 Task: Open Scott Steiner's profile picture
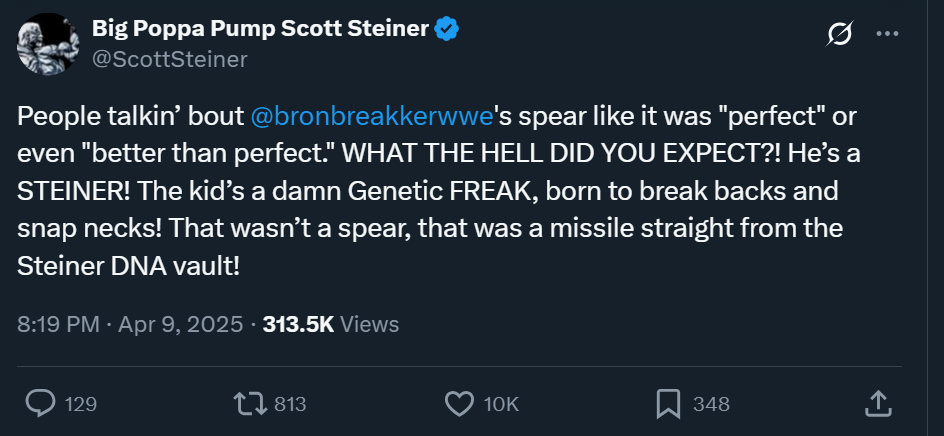47,44
